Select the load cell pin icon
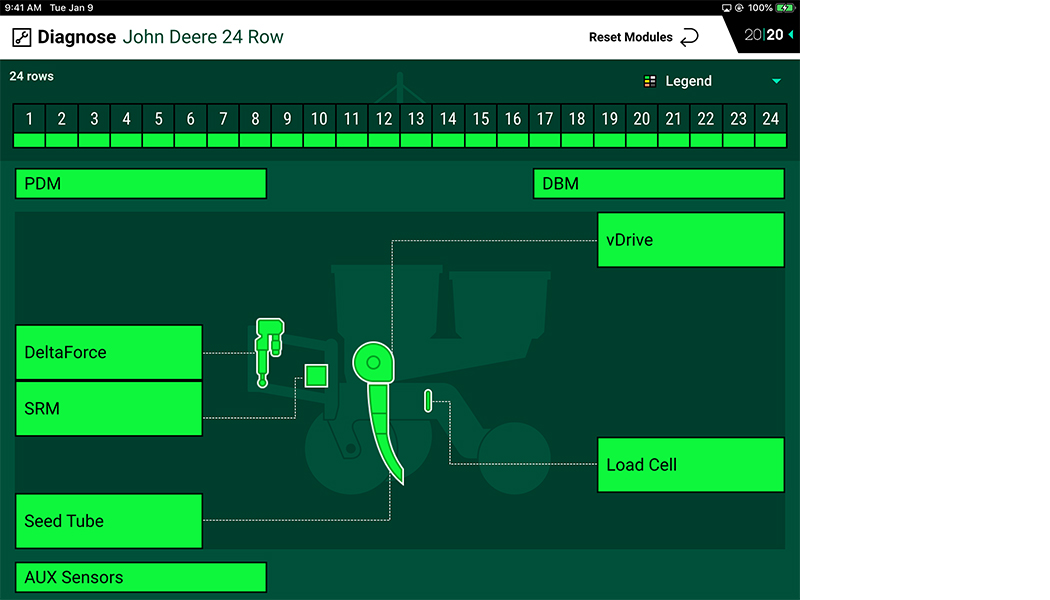Image resolution: width=1050 pixels, height=600 pixels. [x=428, y=400]
